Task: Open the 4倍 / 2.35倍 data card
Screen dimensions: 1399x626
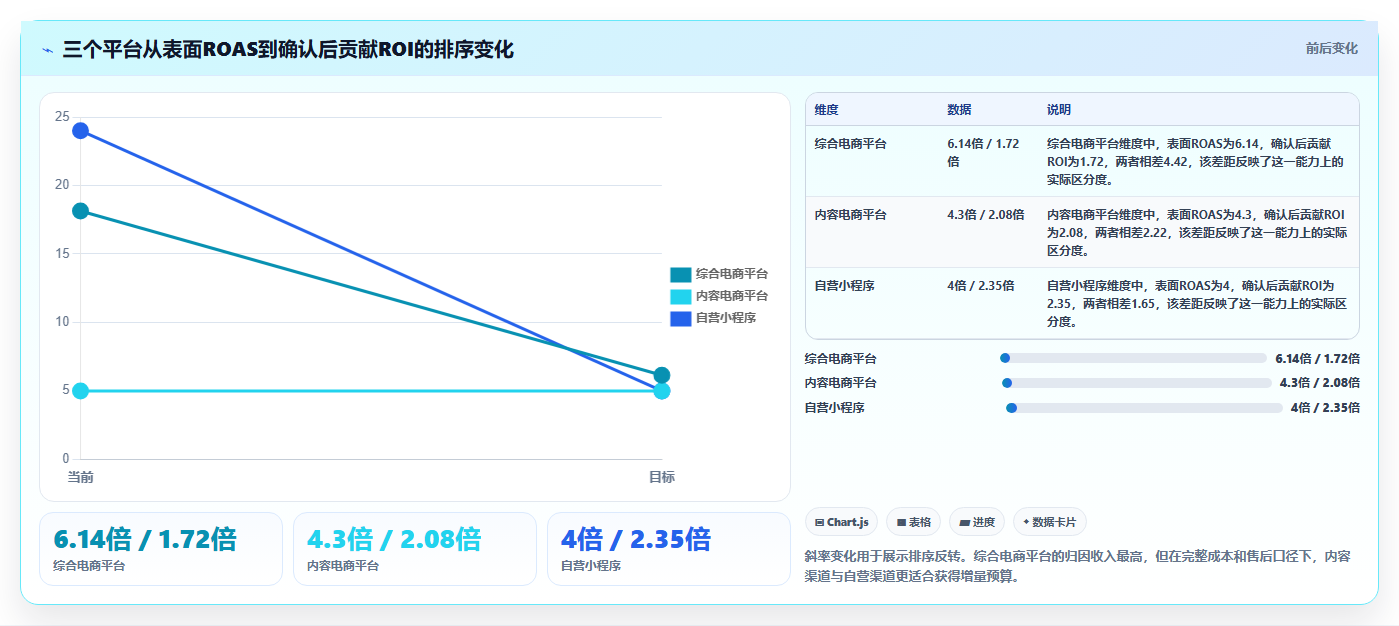Action: tap(669, 549)
